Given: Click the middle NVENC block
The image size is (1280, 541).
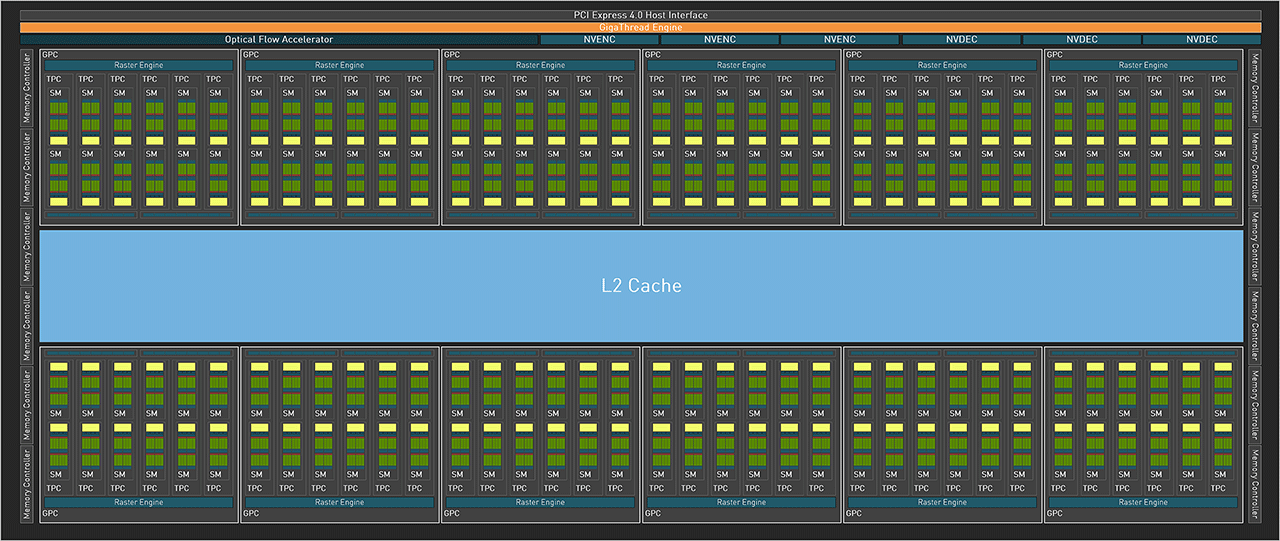Looking at the screenshot, I should (719, 40).
